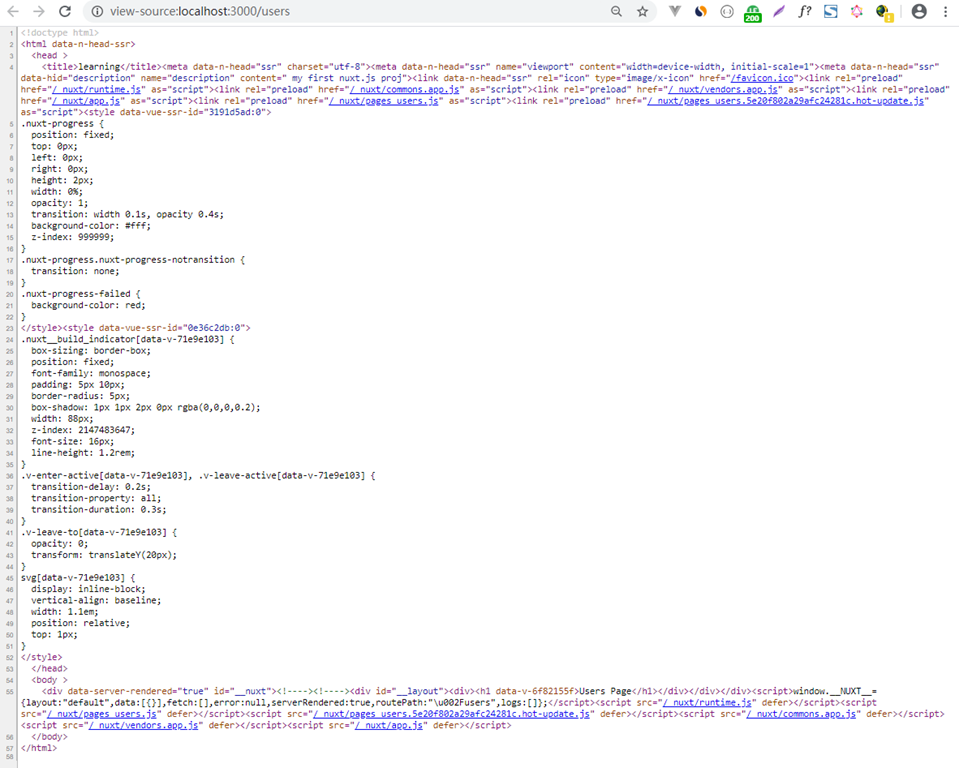The image size is (959, 768).
Task: Open the blue S extension icon
Action: point(831,11)
